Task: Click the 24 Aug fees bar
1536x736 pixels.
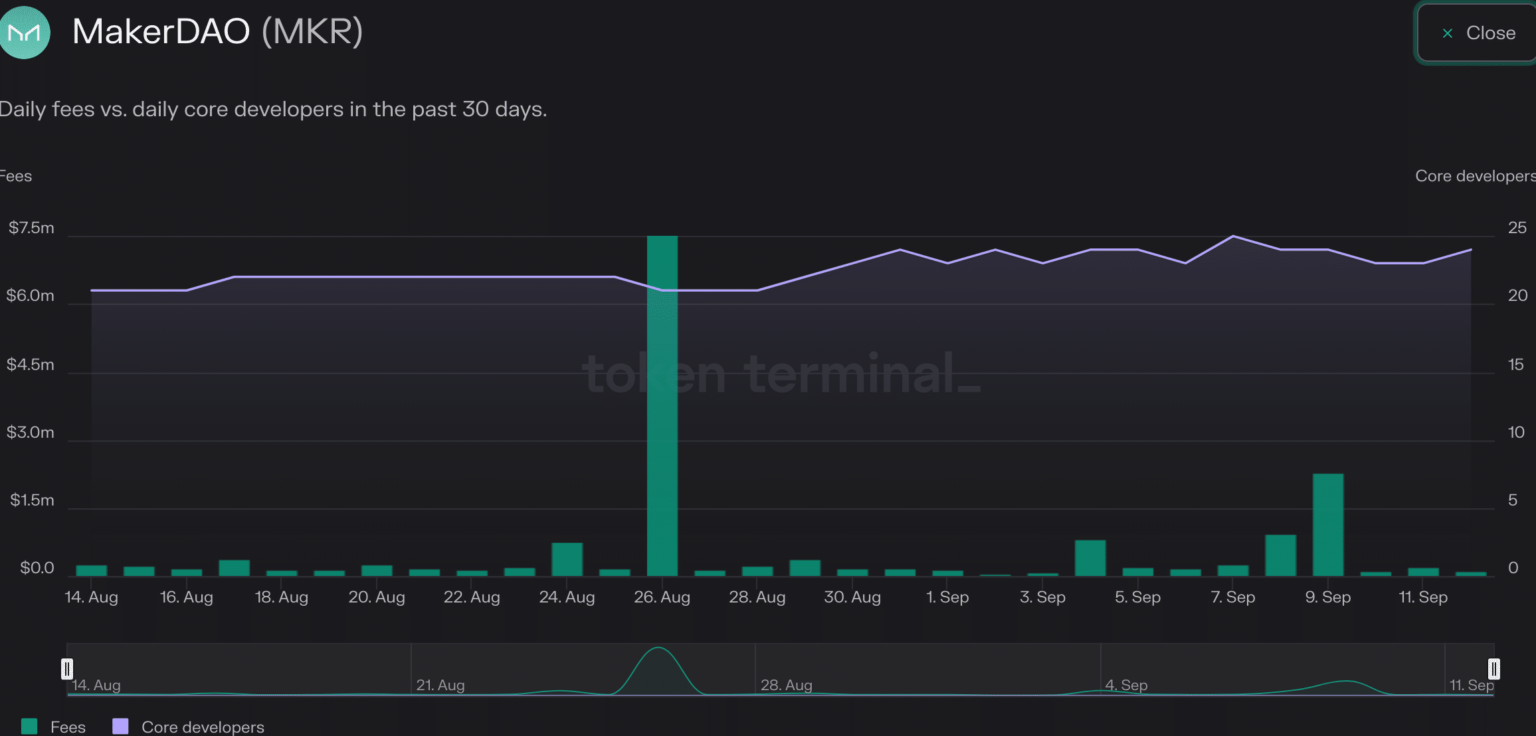Action: [567, 560]
